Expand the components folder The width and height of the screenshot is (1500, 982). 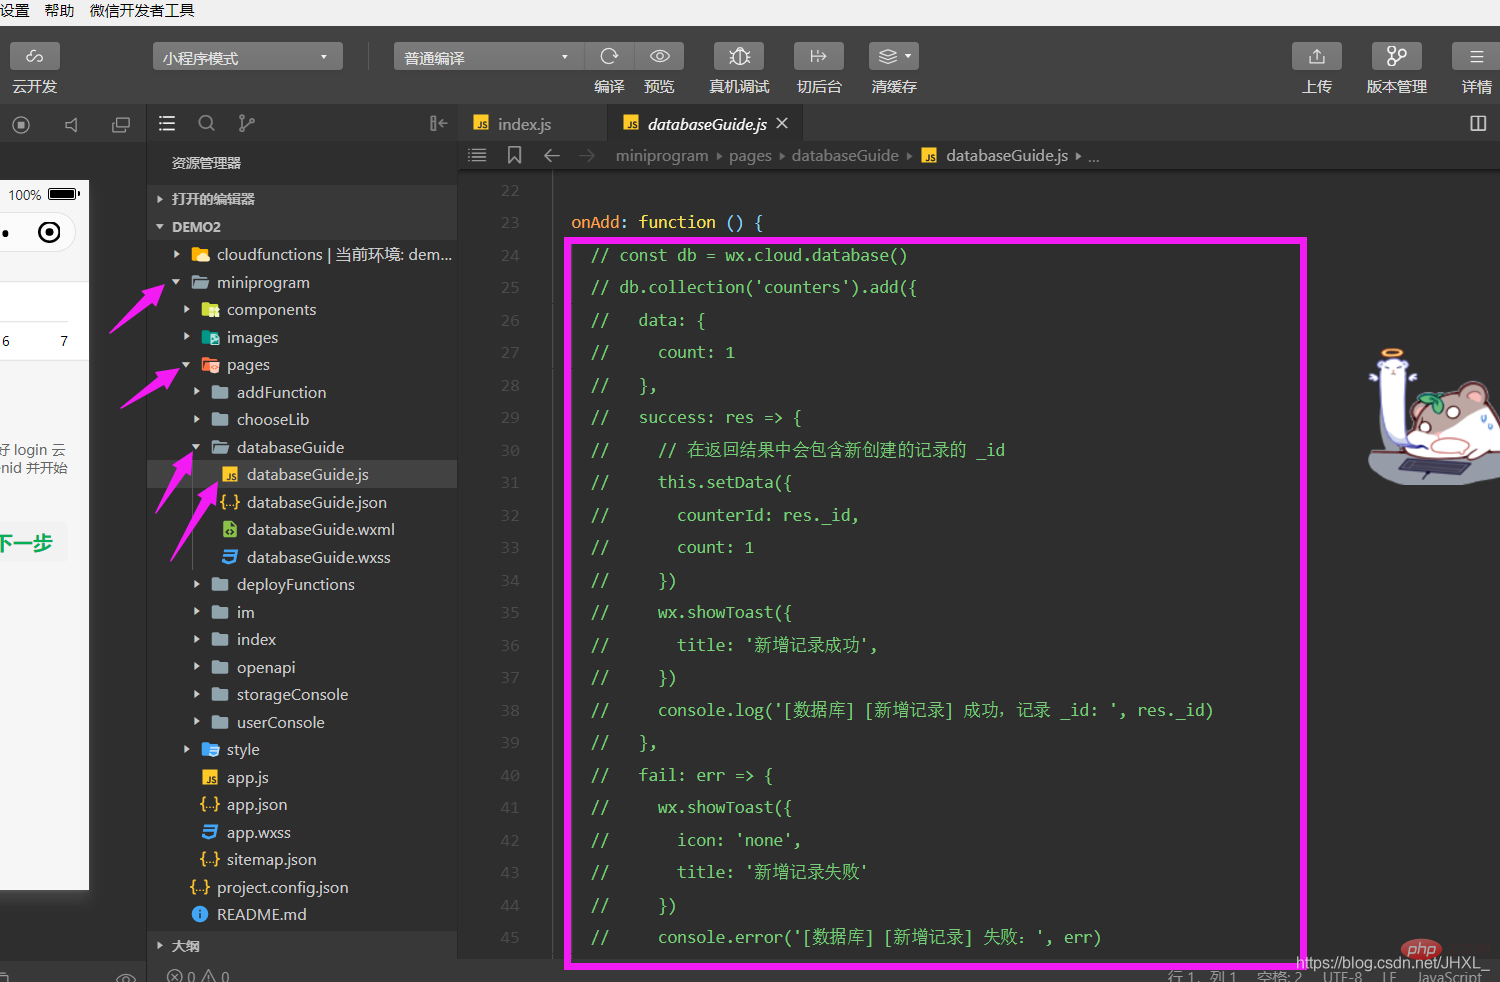(x=302, y=309)
